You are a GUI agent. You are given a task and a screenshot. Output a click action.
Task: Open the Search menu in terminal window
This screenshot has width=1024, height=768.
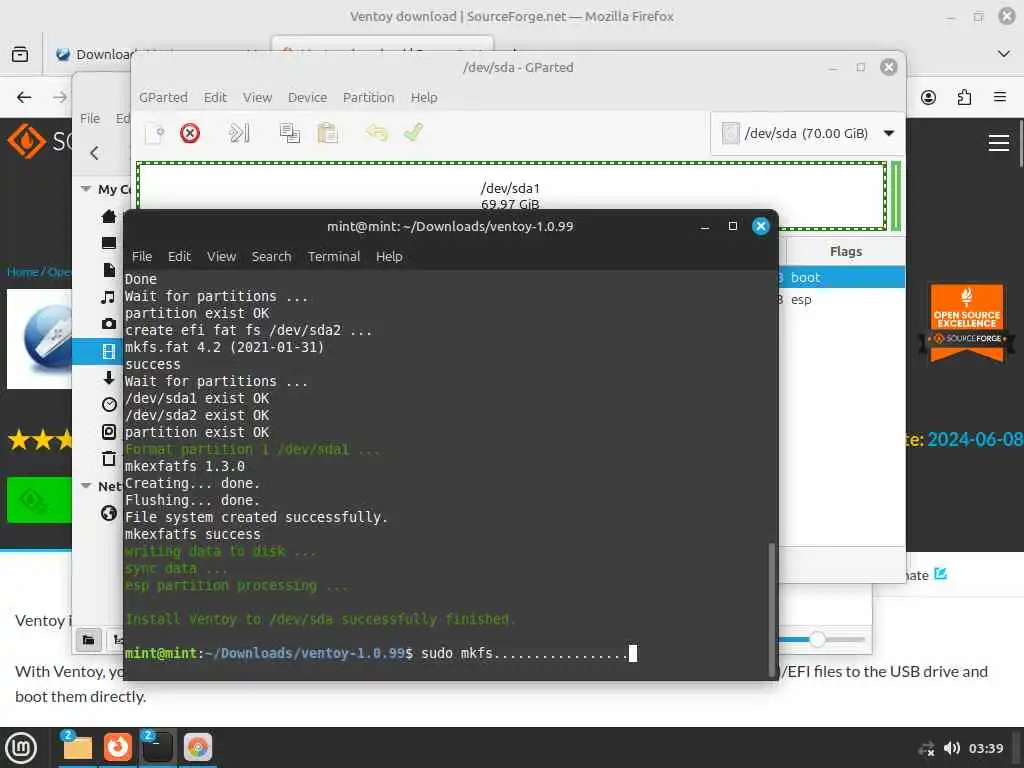(x=272, y=257)
